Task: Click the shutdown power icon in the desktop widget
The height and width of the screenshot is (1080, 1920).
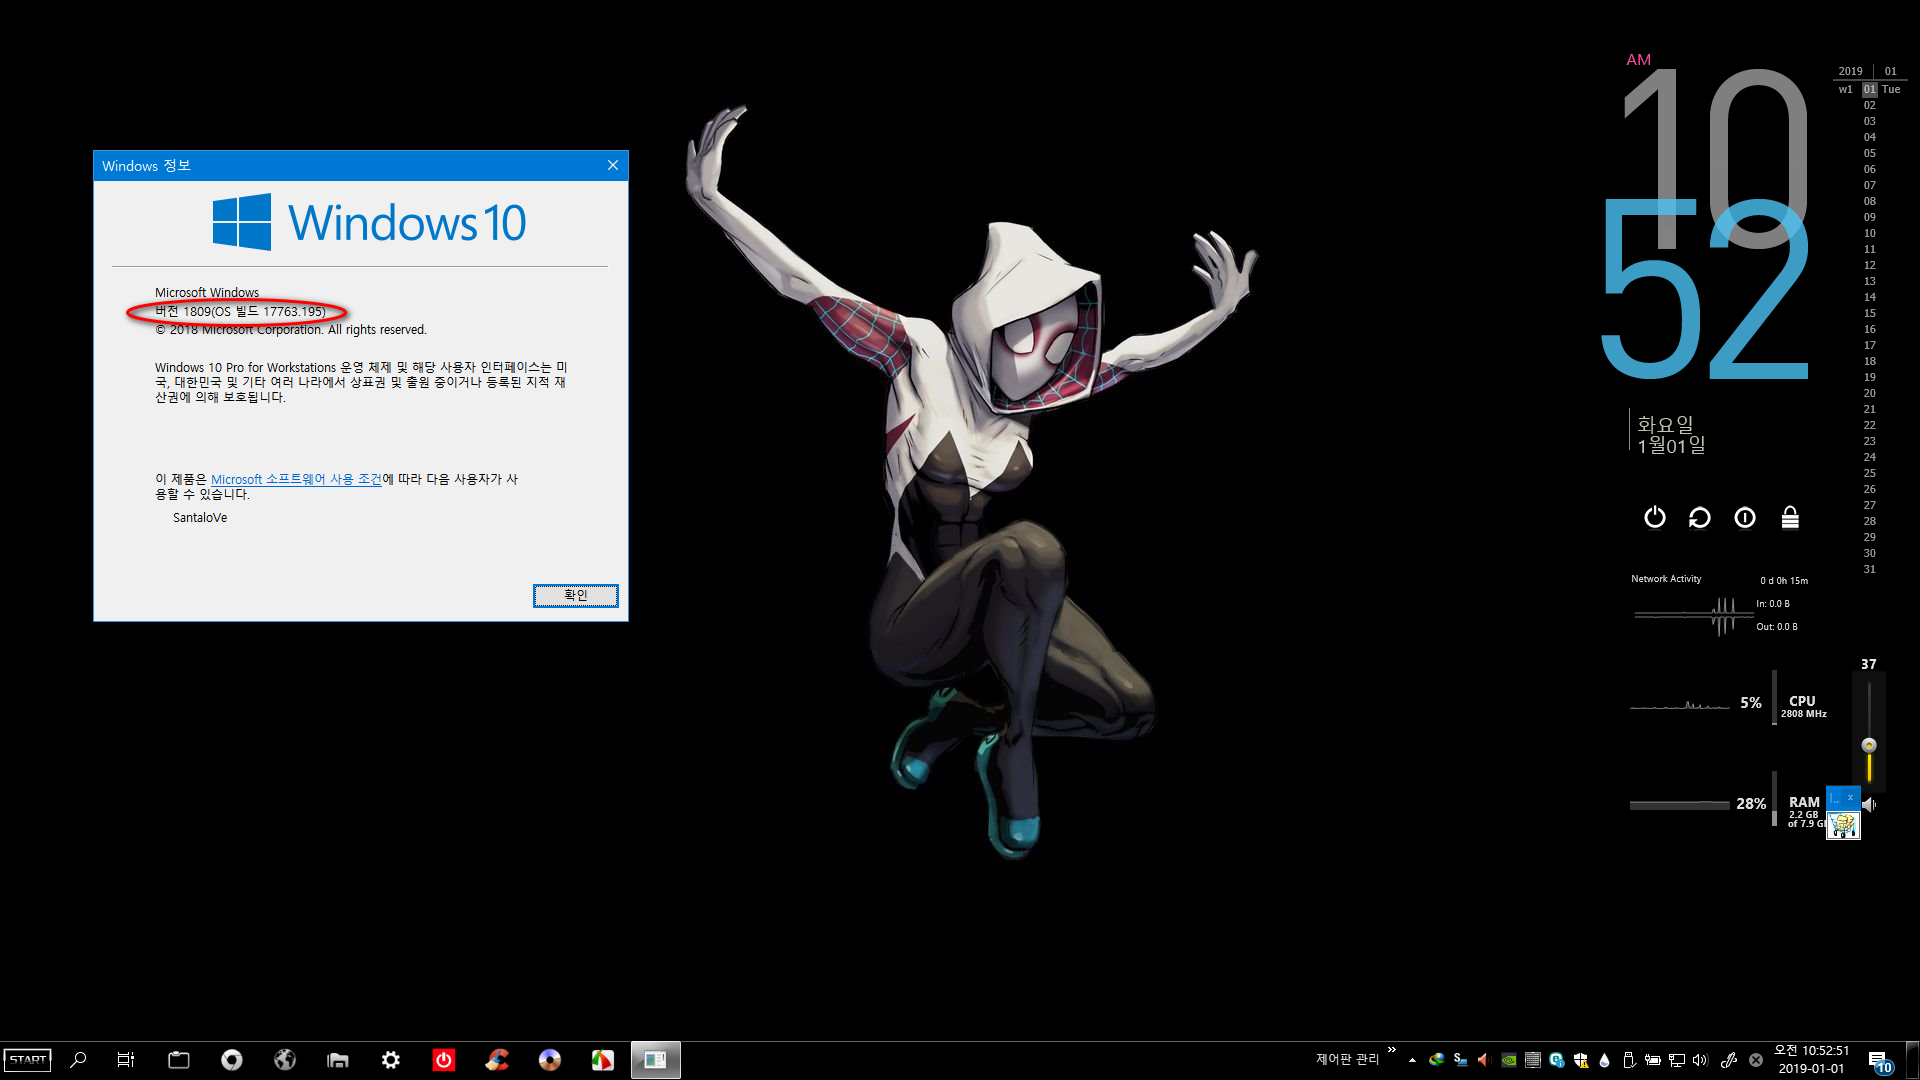Action: [x=1655, y=517]
